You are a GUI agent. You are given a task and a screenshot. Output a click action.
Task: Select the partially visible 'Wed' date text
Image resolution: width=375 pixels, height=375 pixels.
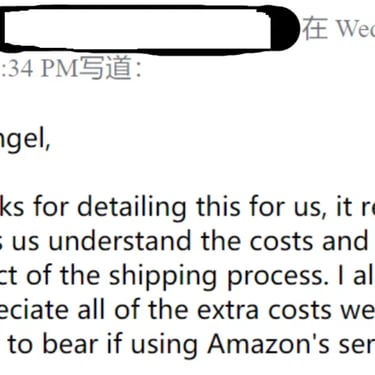[355, 28]
